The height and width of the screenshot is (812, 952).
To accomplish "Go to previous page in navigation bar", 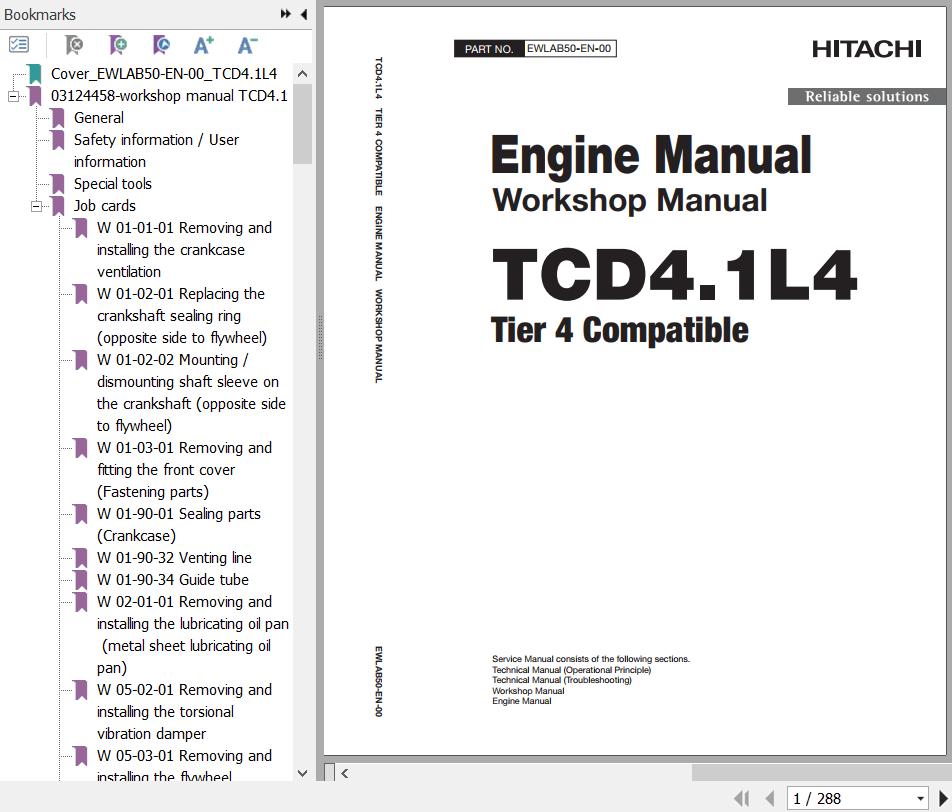I will pyautogui.click(x=770, y=798).
